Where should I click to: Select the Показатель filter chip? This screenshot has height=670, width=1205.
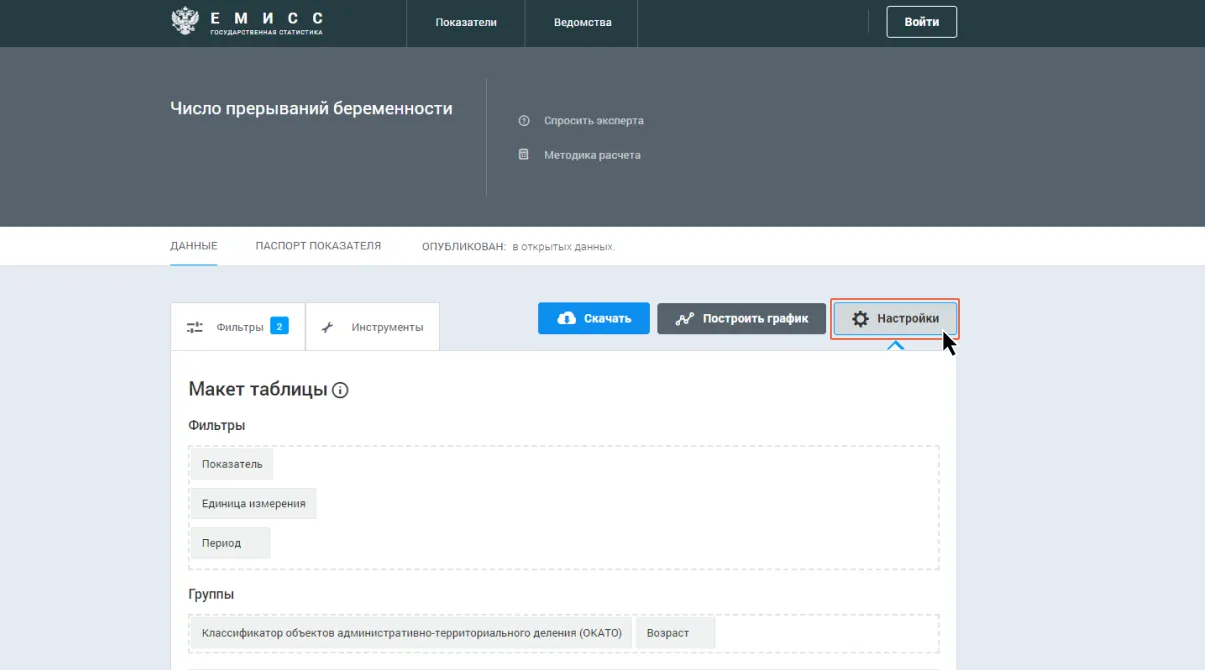(232, 464)
